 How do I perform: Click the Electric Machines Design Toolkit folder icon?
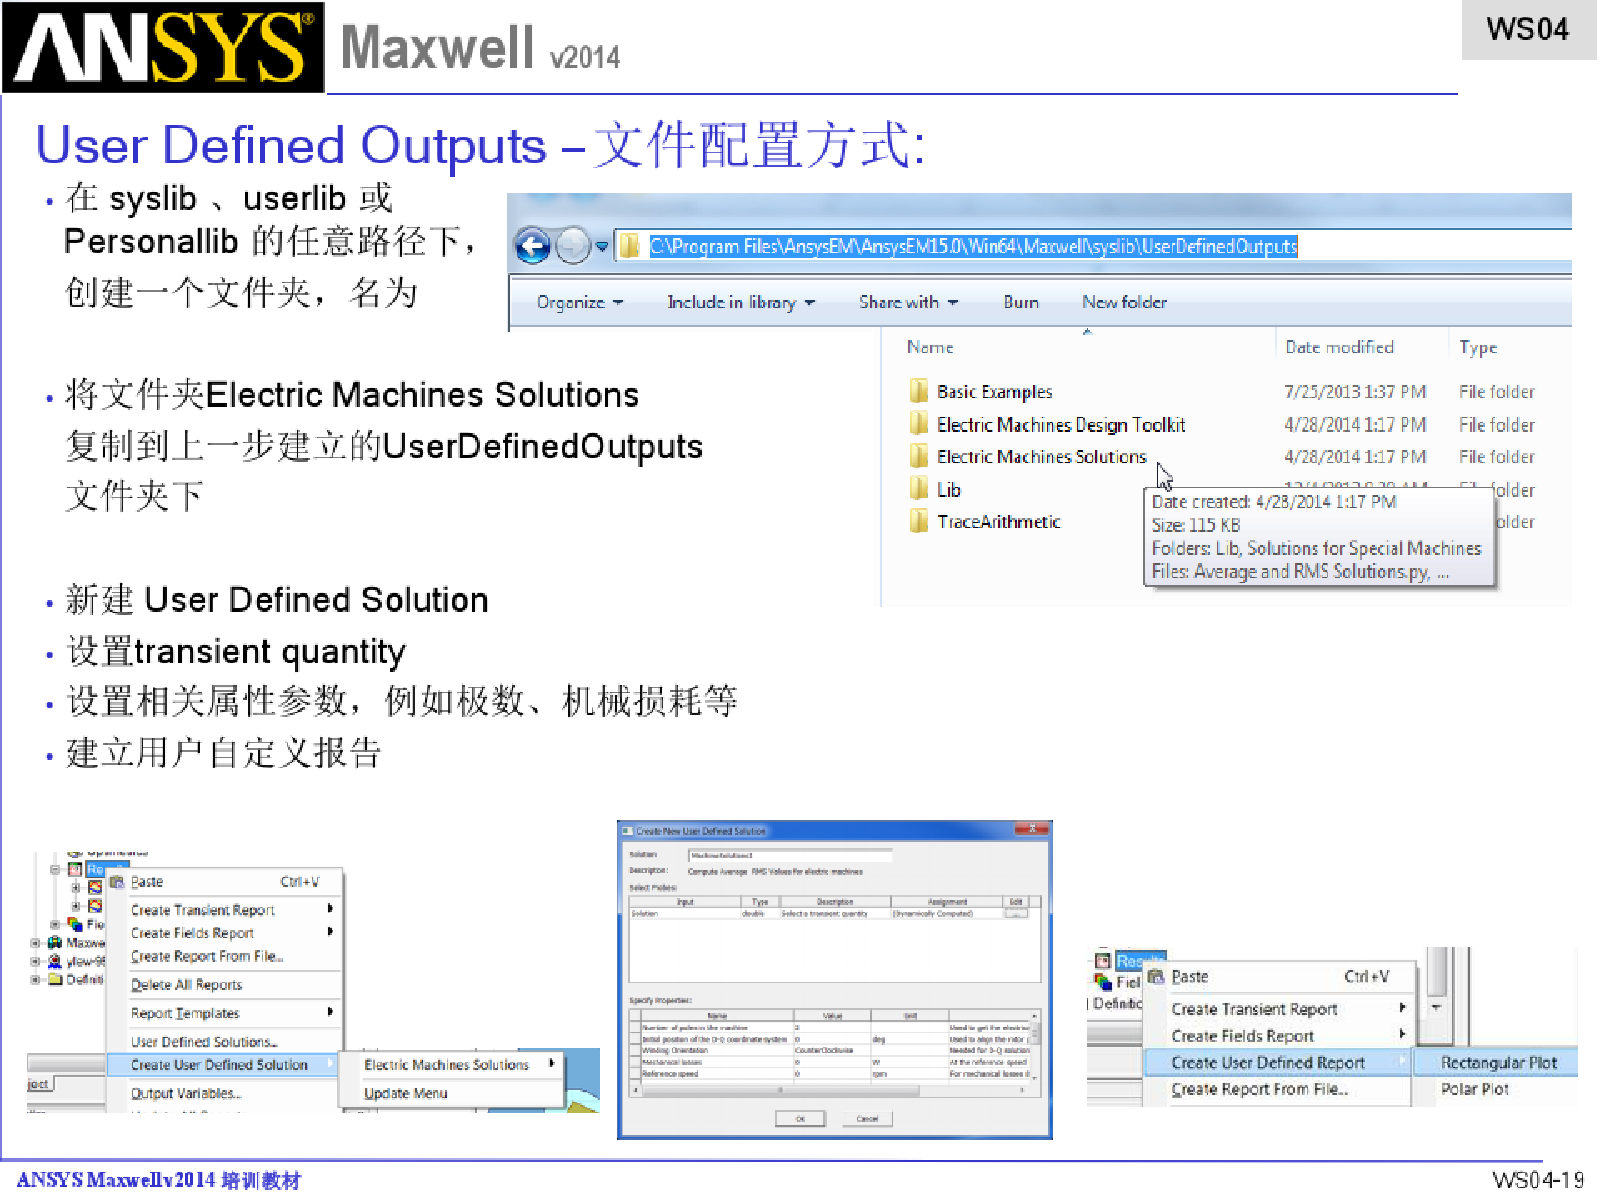point(919,423)
